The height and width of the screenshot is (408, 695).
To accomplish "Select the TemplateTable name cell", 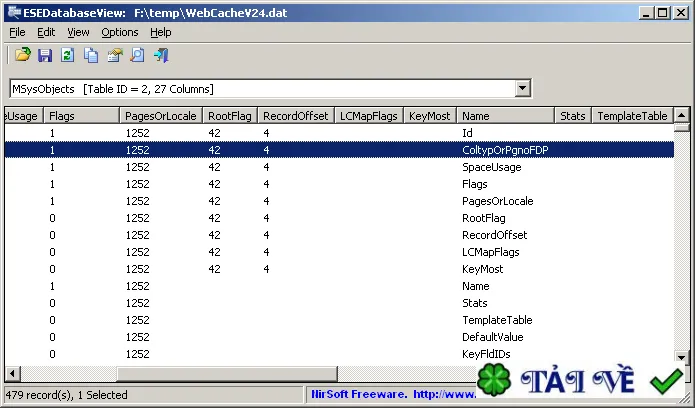I will coord(497,320).
